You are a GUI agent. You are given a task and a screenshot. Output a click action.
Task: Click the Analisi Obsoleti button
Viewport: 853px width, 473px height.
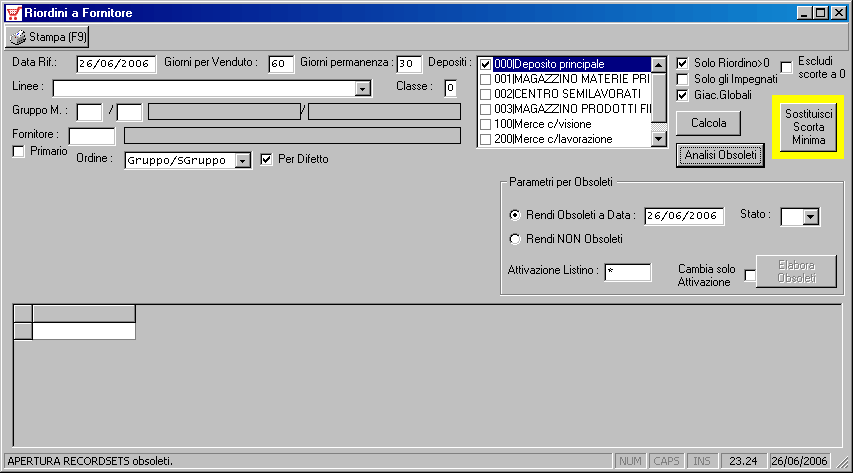click(720, 155)
